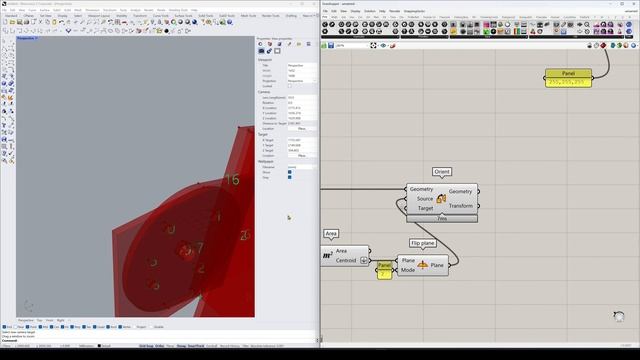This screenshot has height=360, width=640.
Task: Click Grasshopper Open file icon
Action: [x=324, y=46]
